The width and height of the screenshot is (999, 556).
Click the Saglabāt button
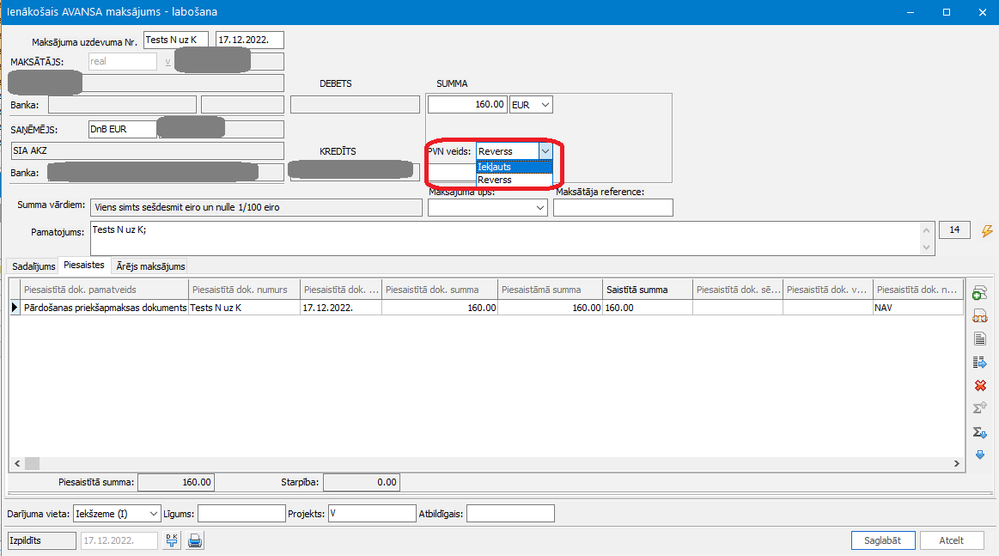click(x=882, y=540)
